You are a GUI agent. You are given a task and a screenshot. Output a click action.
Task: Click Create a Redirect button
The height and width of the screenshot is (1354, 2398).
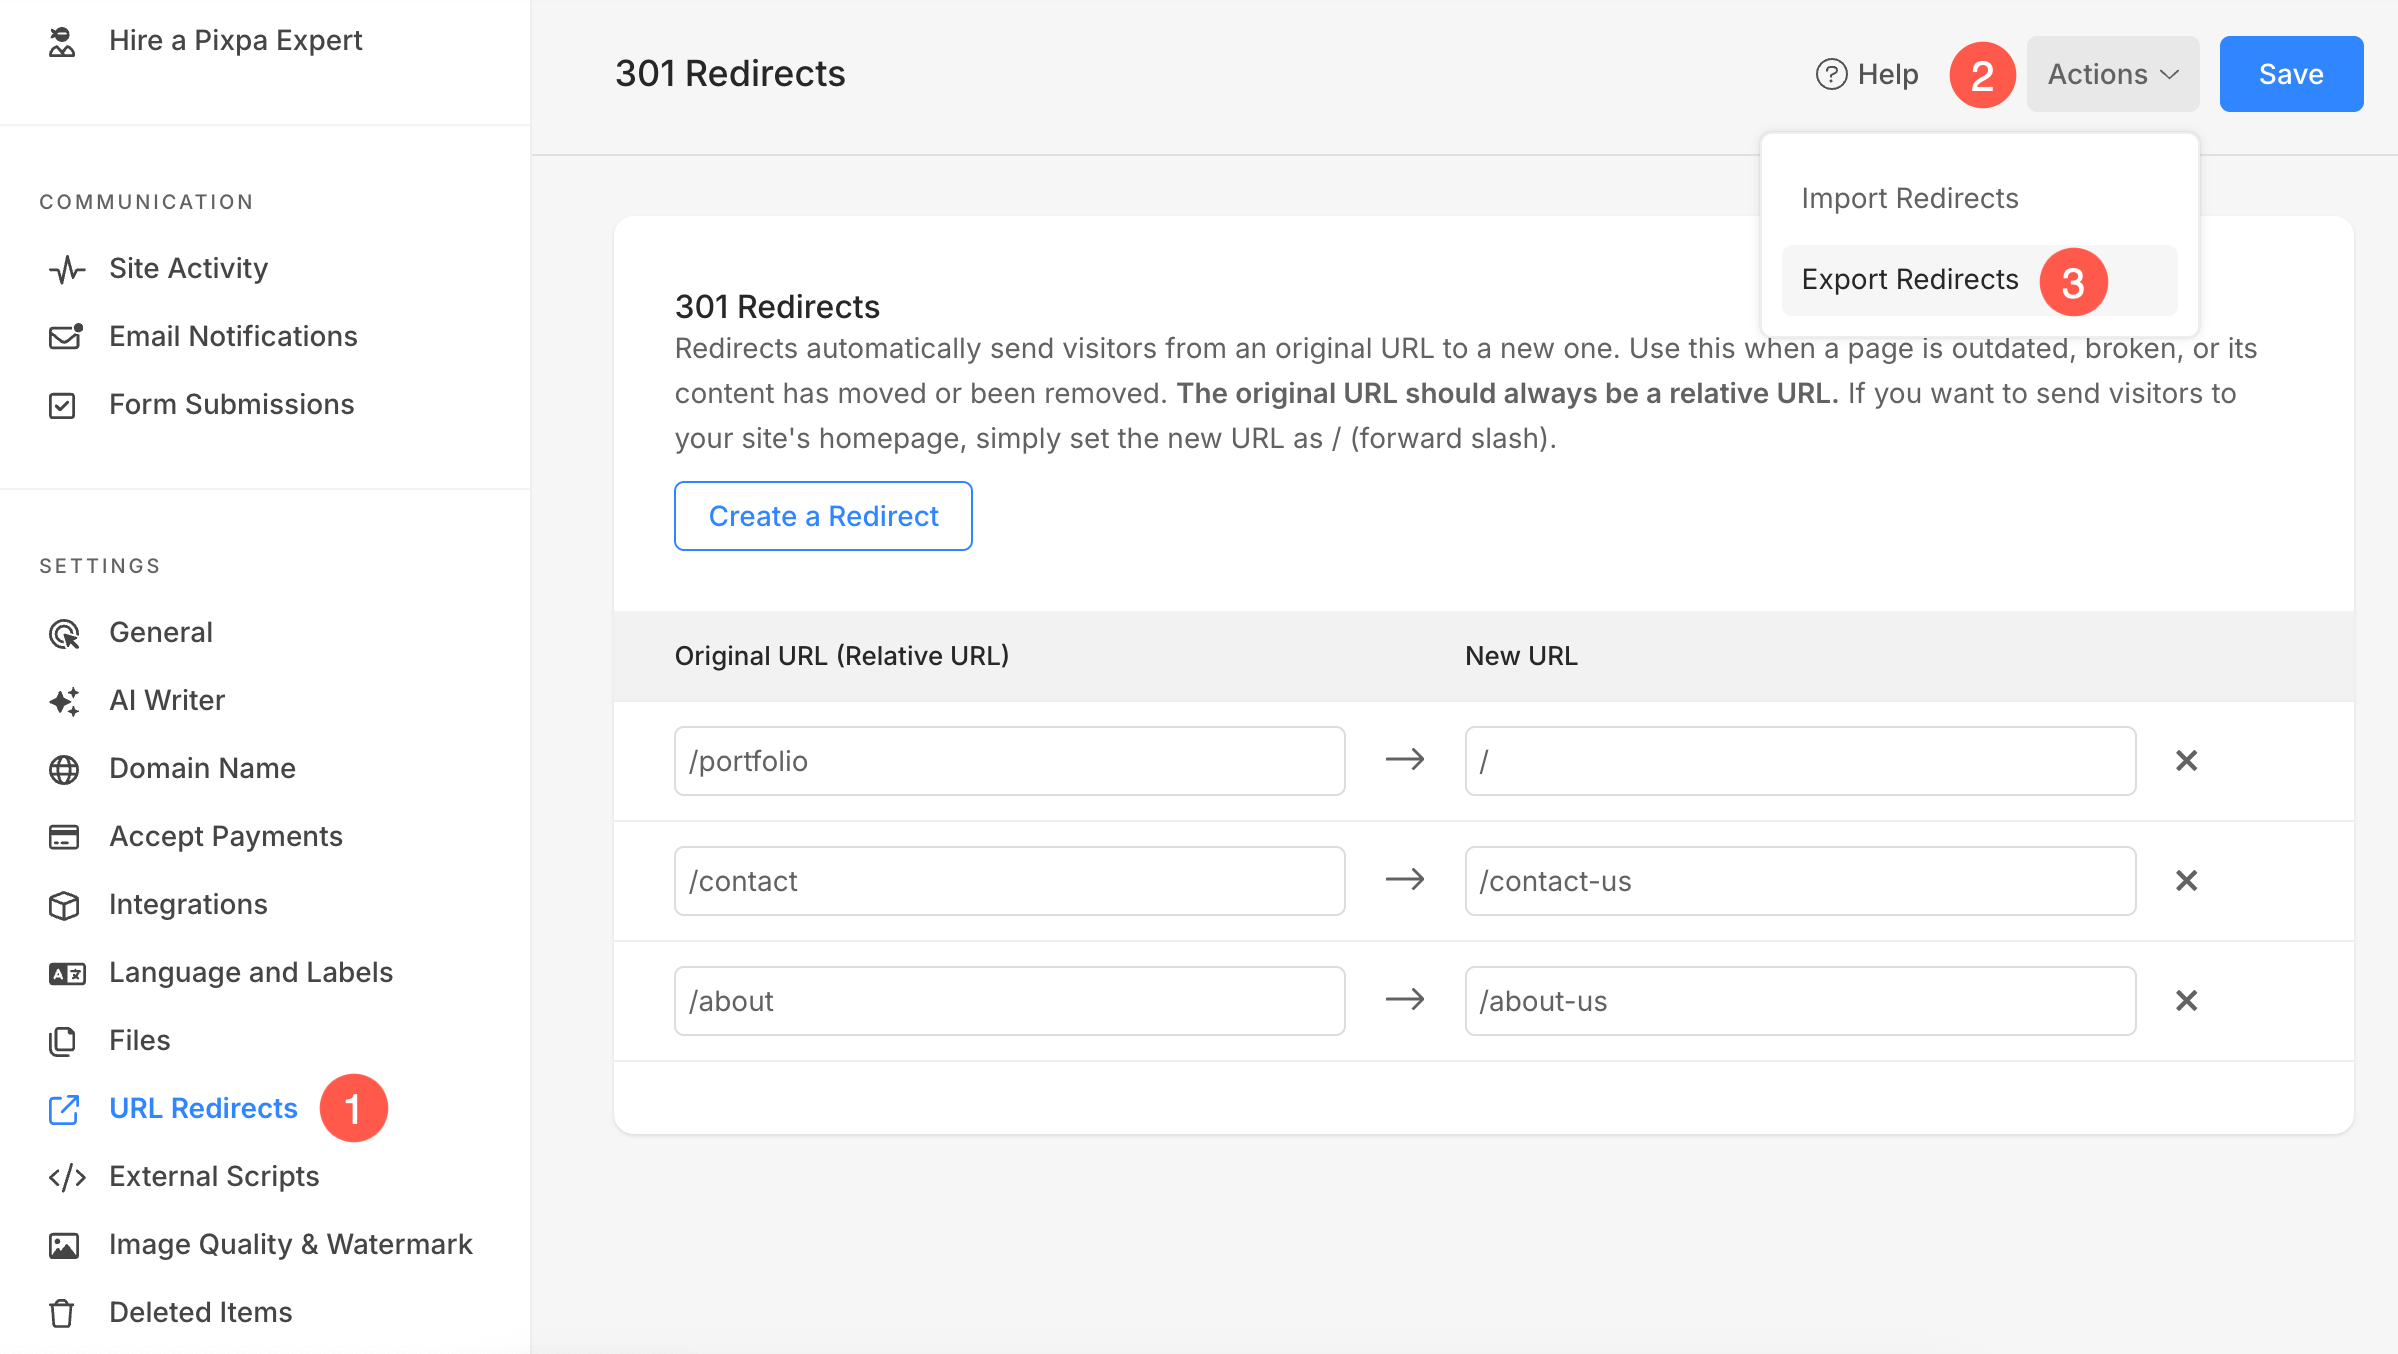coord(823,516)
